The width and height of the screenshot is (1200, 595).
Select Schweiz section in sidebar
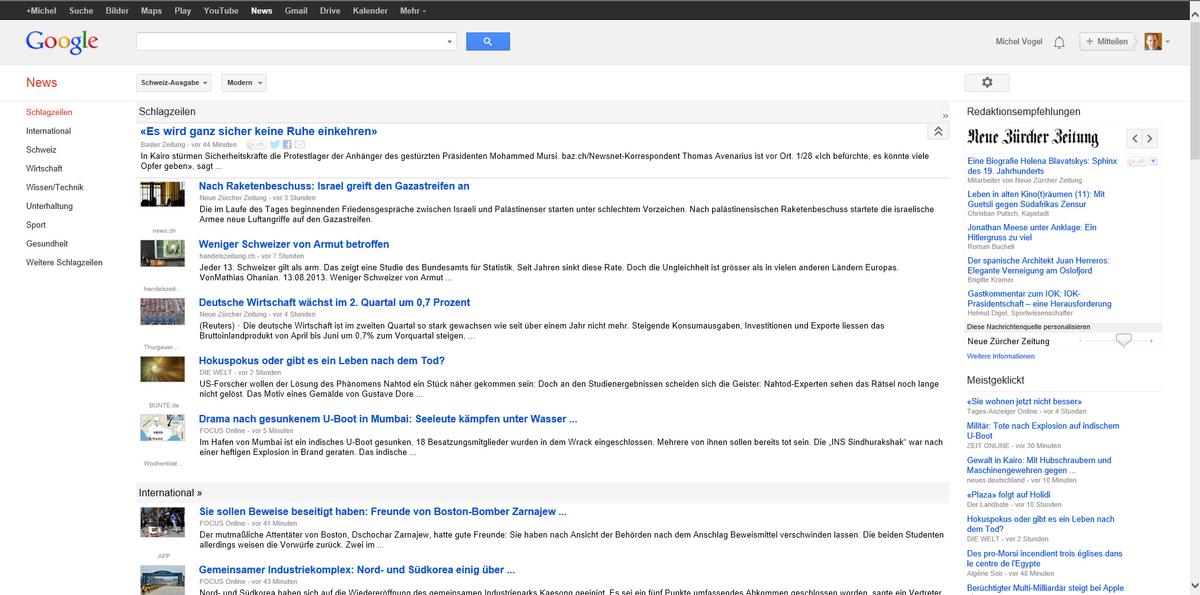[x=41, y=150]
